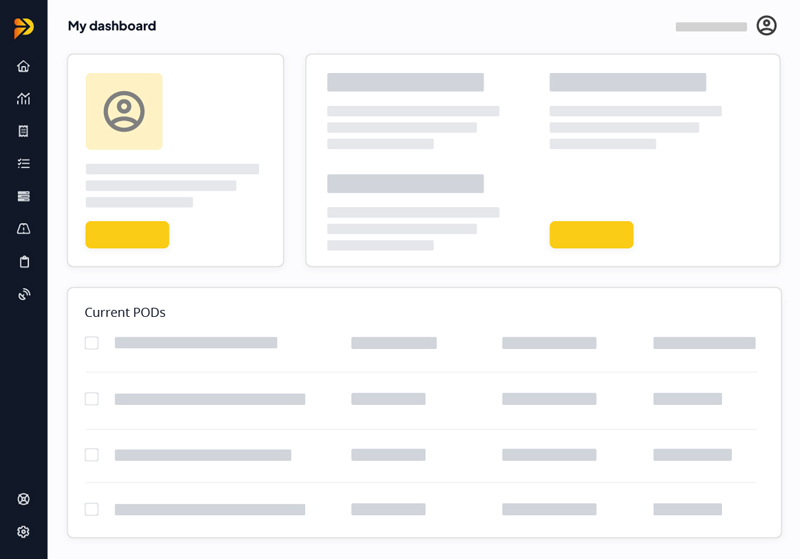Click the username placeholder beside the account icon
Image resolution: width=800 pixels, height=559 pixels.
(x=711, y=27)
